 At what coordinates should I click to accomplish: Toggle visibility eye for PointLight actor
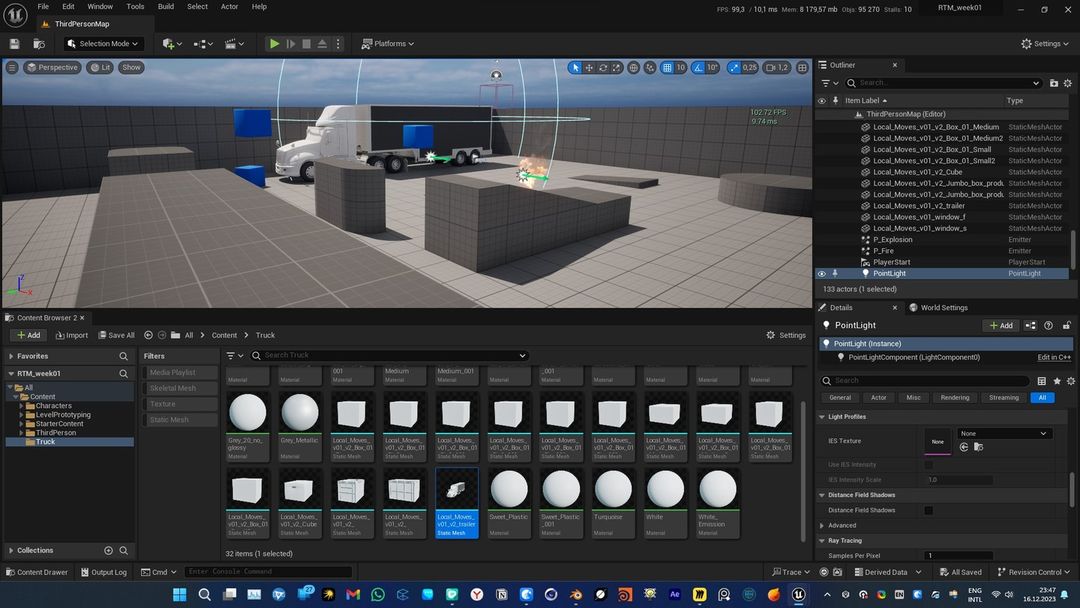click(x=822, y=273)
